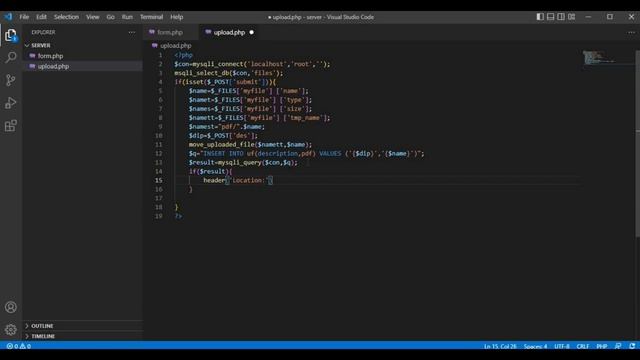Select the UTF-8 encoding indicator
The width and height of the screenshot is (640, 360).
coord(562,346)
